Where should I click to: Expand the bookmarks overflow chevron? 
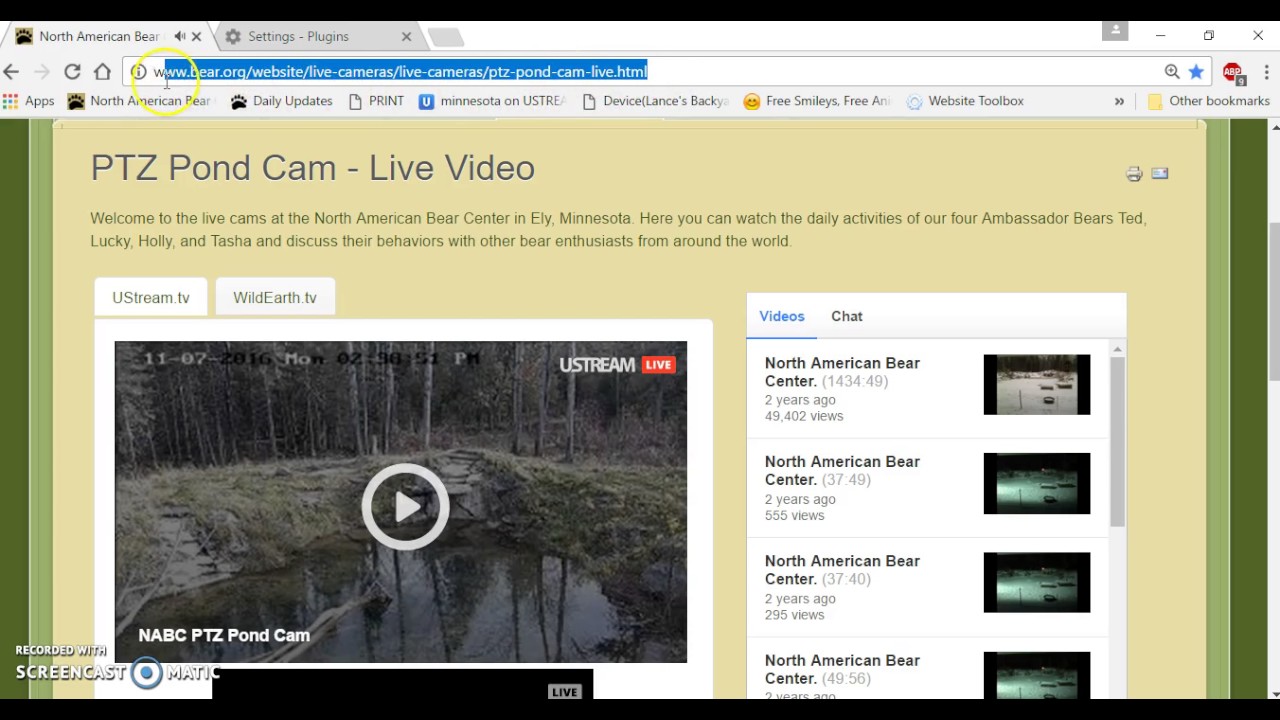[x=1119, y=101]
